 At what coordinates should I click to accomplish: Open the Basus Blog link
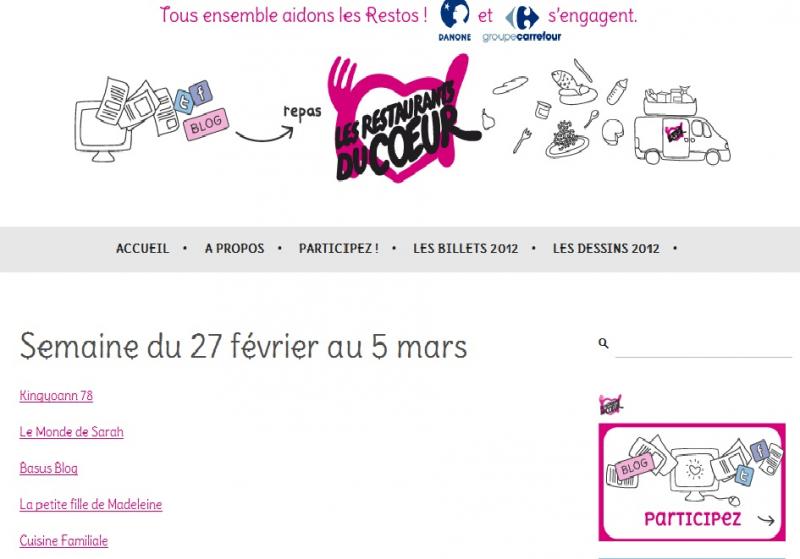coord(48,468)
